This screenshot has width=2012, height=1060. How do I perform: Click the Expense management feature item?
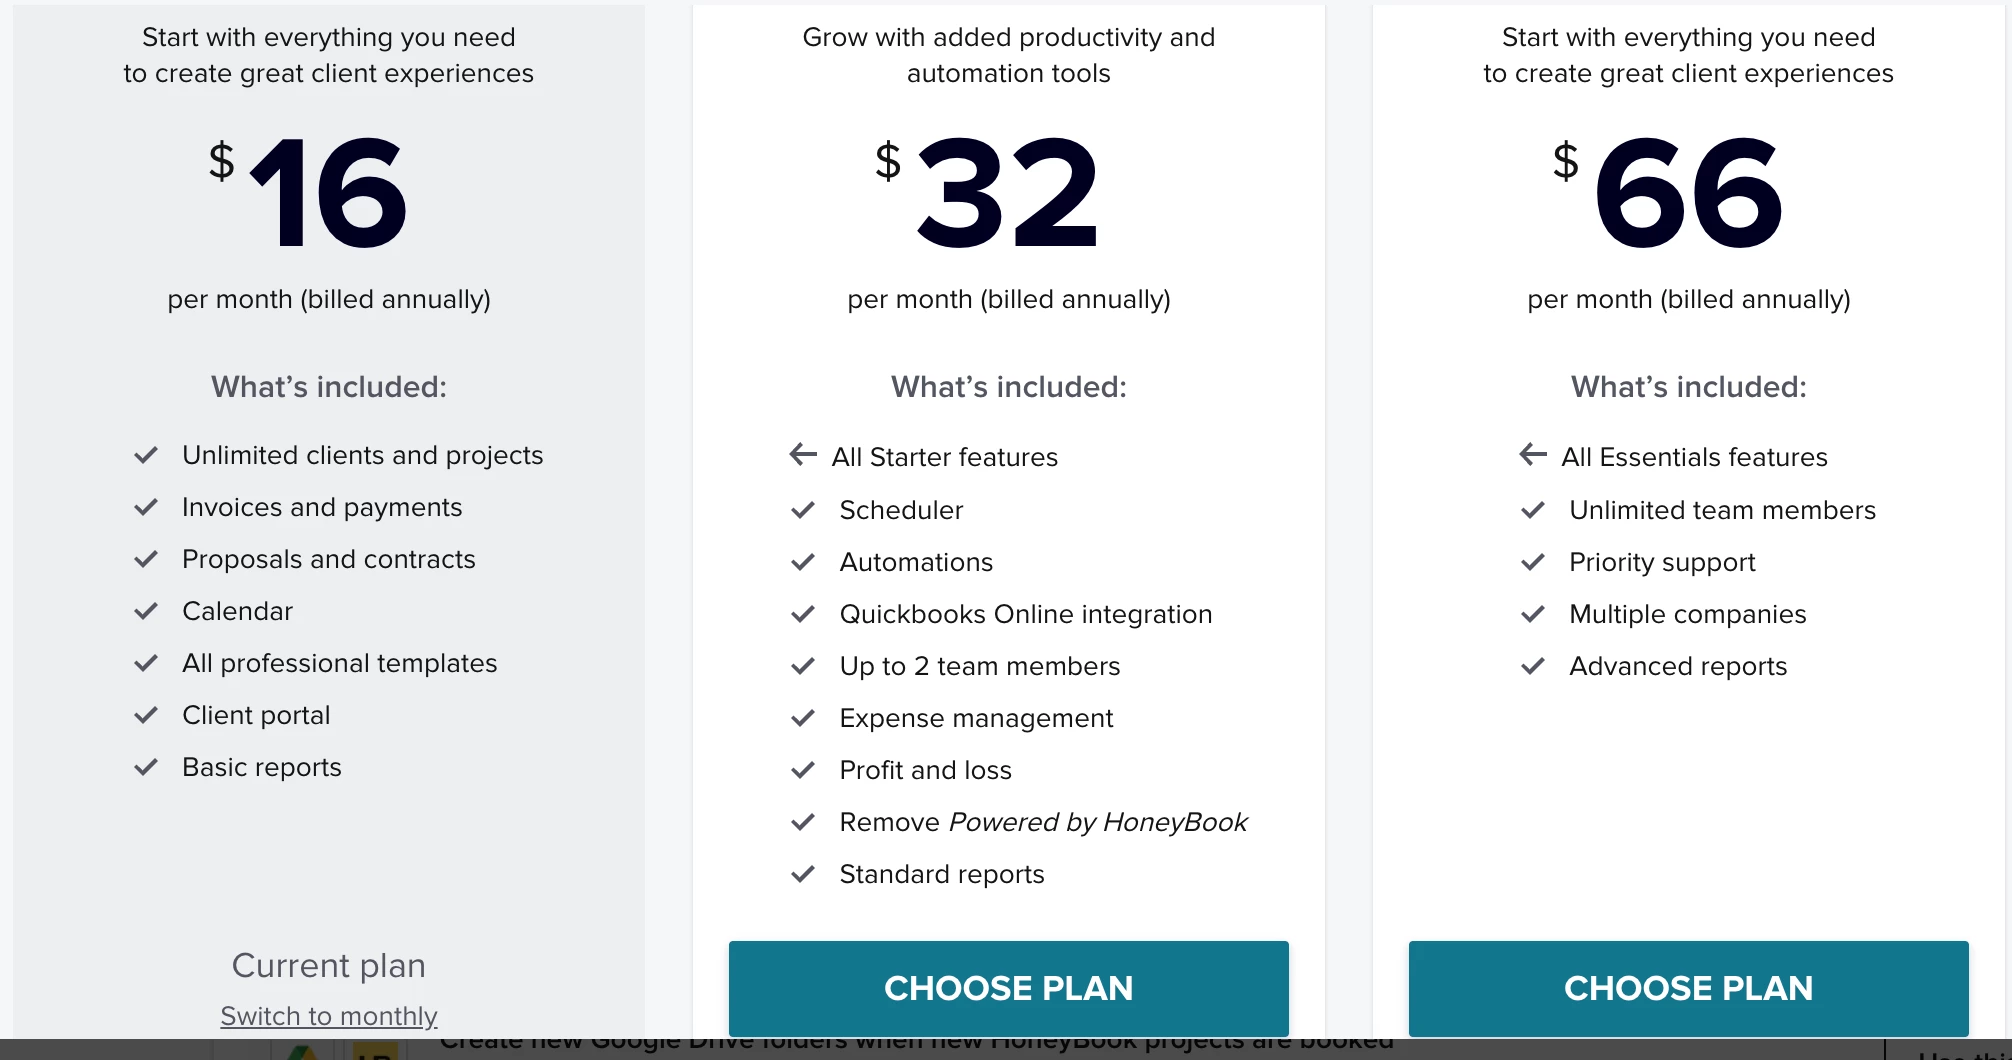click(976, 718)
